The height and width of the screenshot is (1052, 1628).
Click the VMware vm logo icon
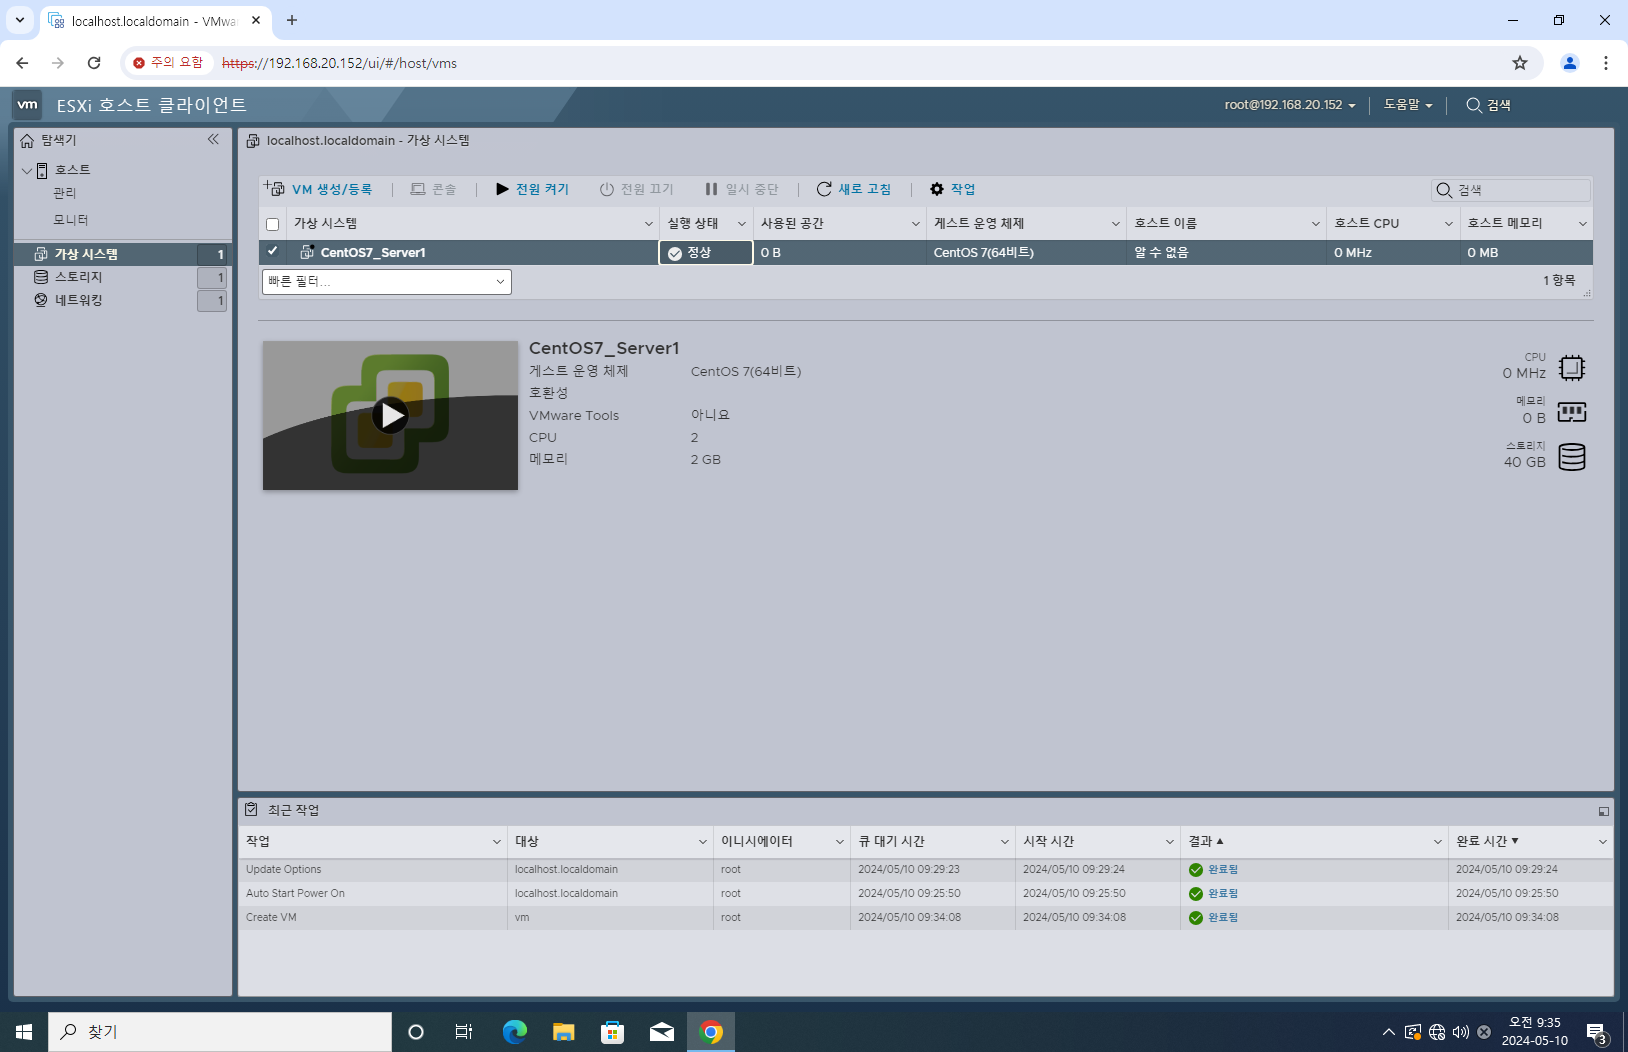click(27, 105)
